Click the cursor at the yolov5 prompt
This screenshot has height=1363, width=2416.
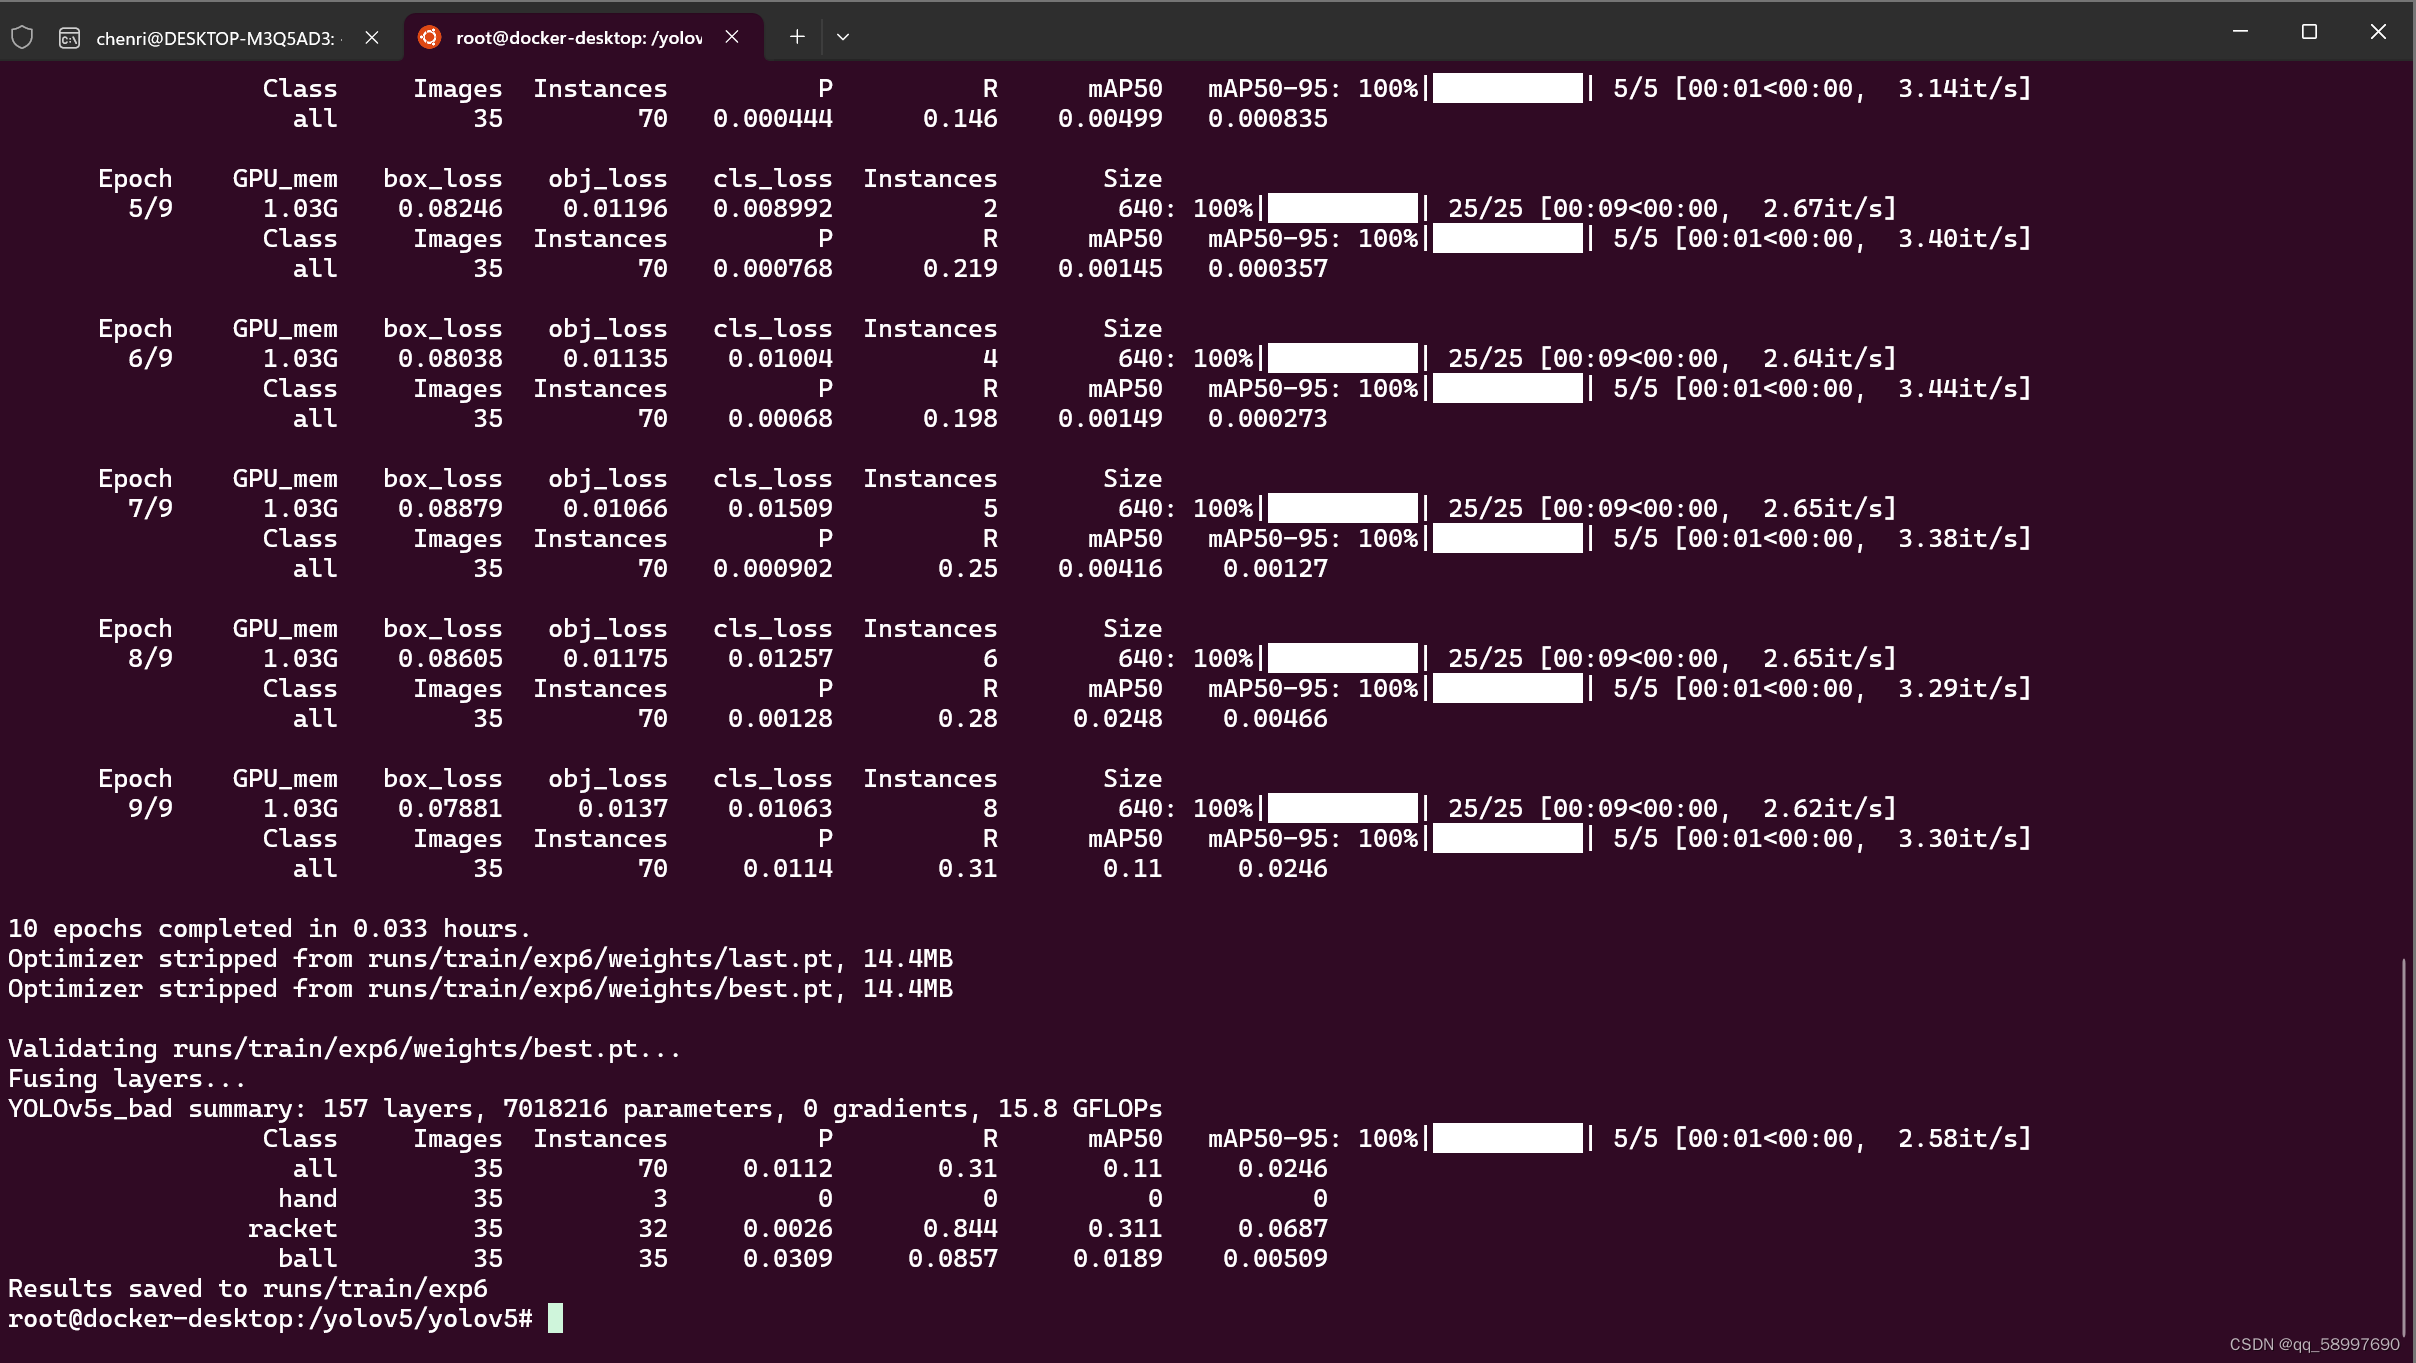click(556, 1318)
